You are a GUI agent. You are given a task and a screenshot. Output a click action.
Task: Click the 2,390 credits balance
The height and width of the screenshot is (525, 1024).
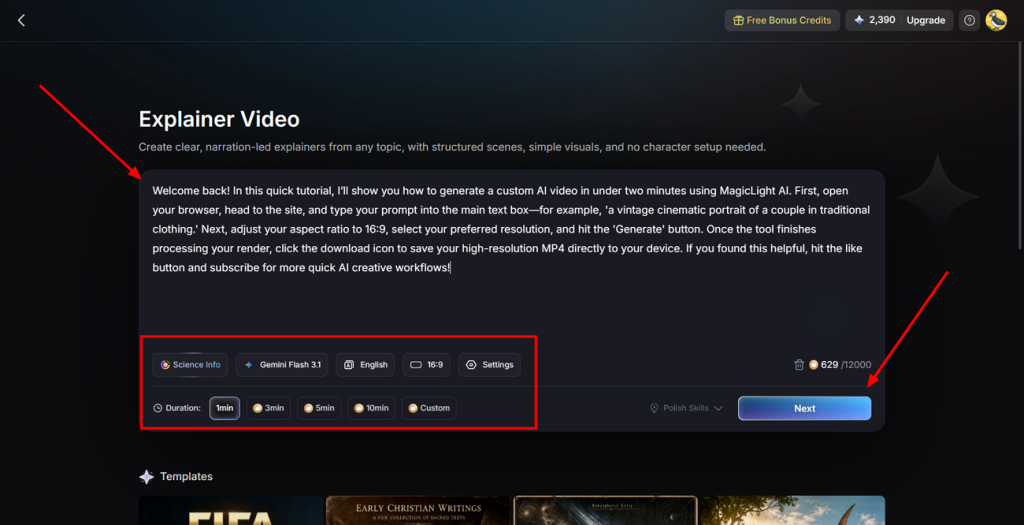point(882,20)
